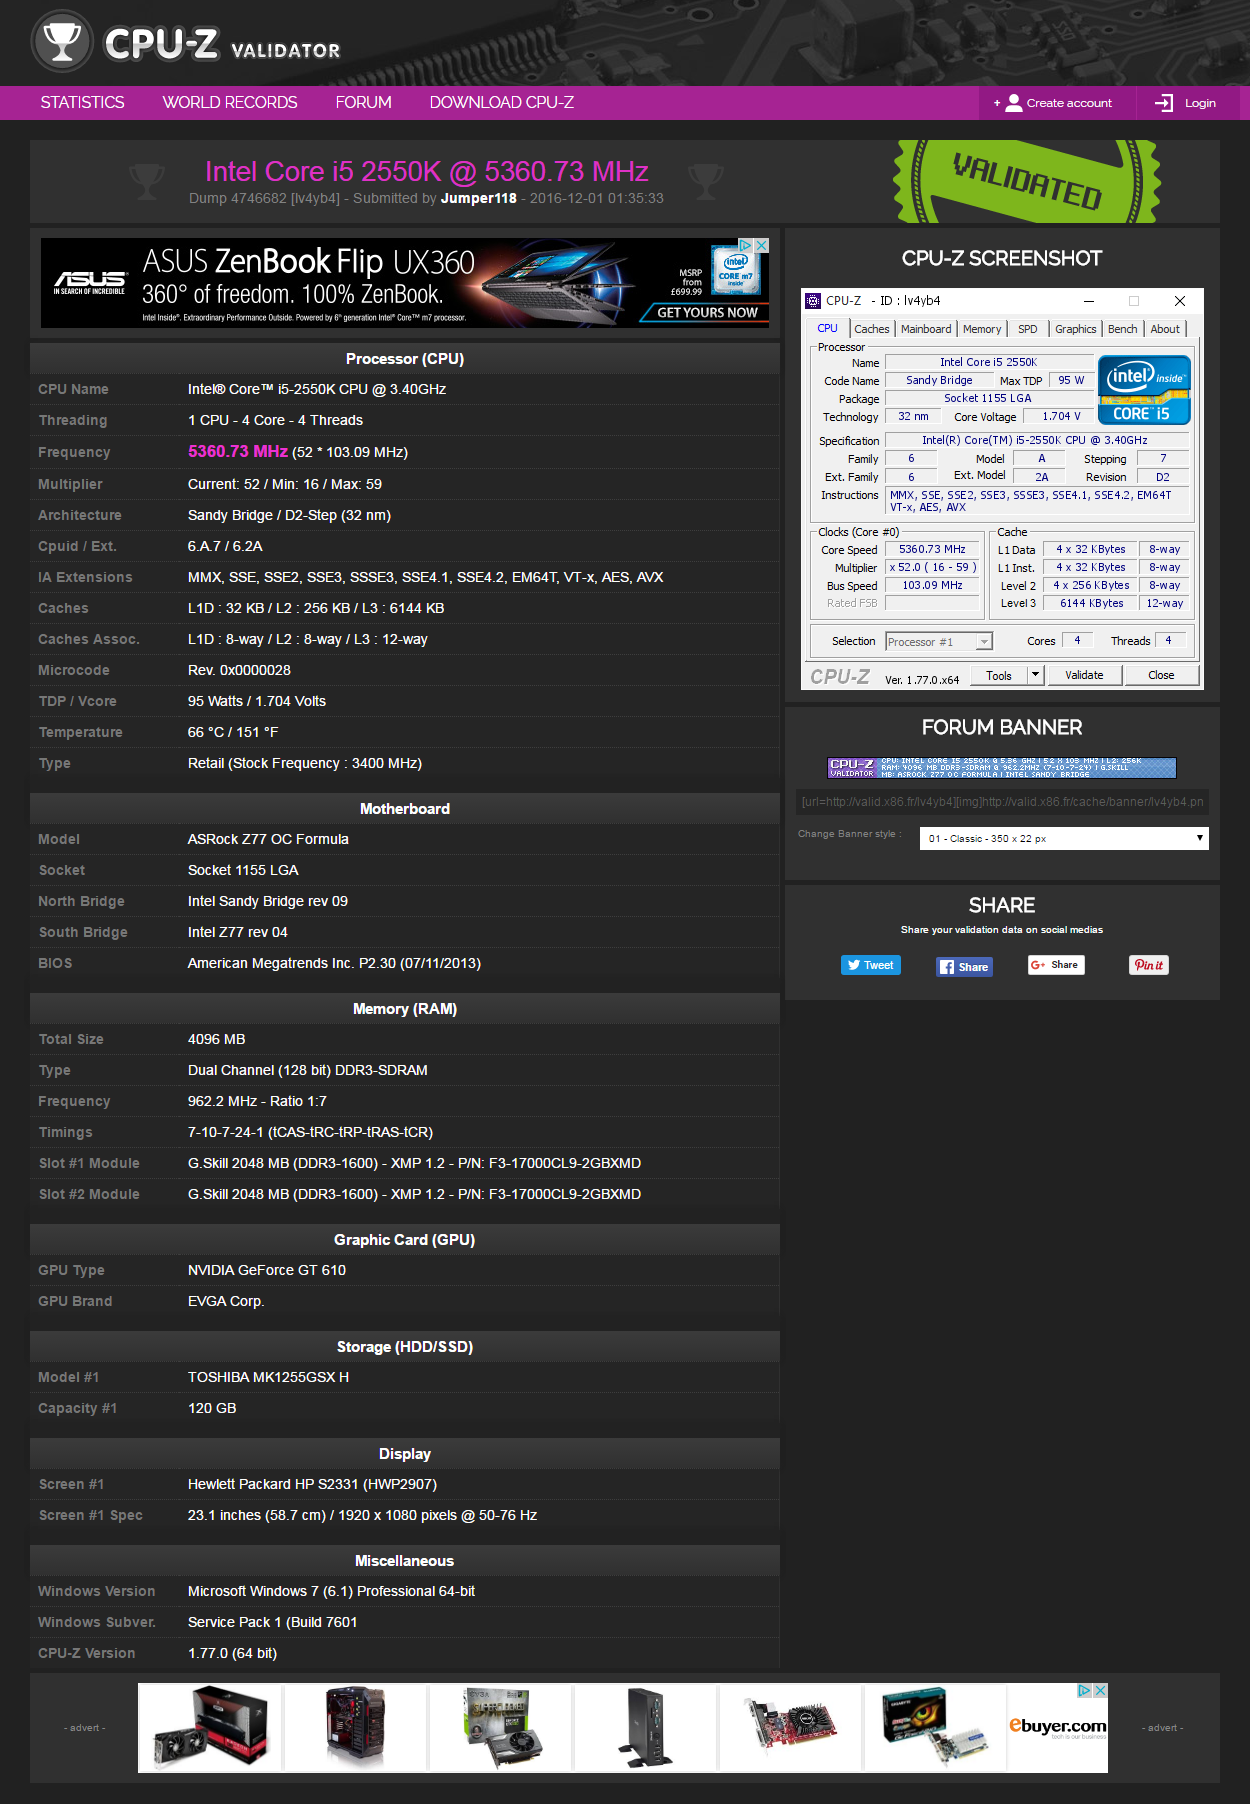The width and height of the screenshot is (1250, 1804).
Task: Click the memory Timings value 7-10-7-24-1
Action: (310, 1132)
